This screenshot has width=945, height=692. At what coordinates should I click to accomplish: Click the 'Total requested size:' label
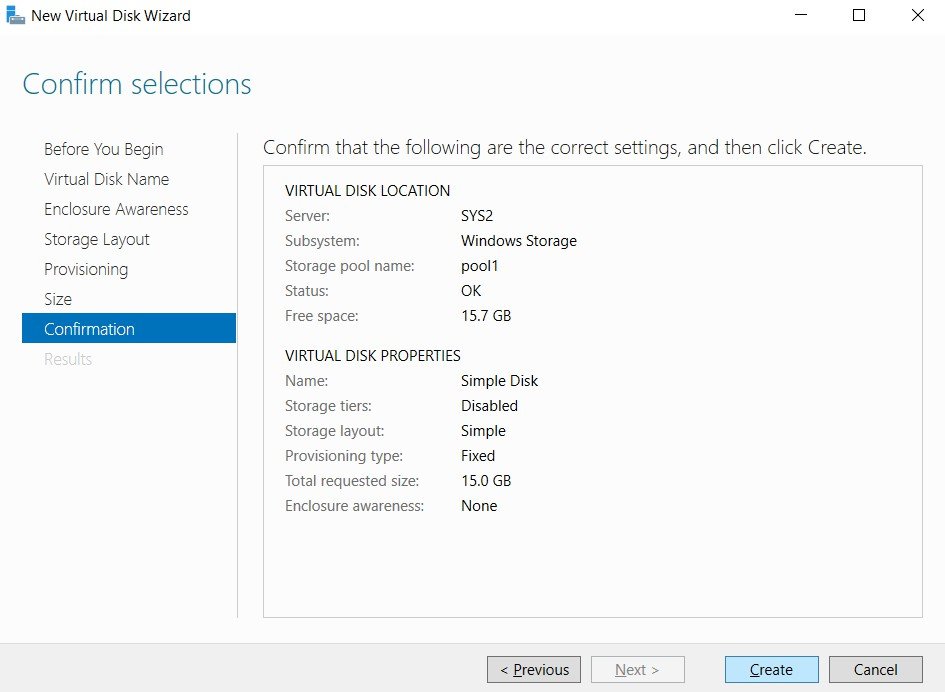352,481
